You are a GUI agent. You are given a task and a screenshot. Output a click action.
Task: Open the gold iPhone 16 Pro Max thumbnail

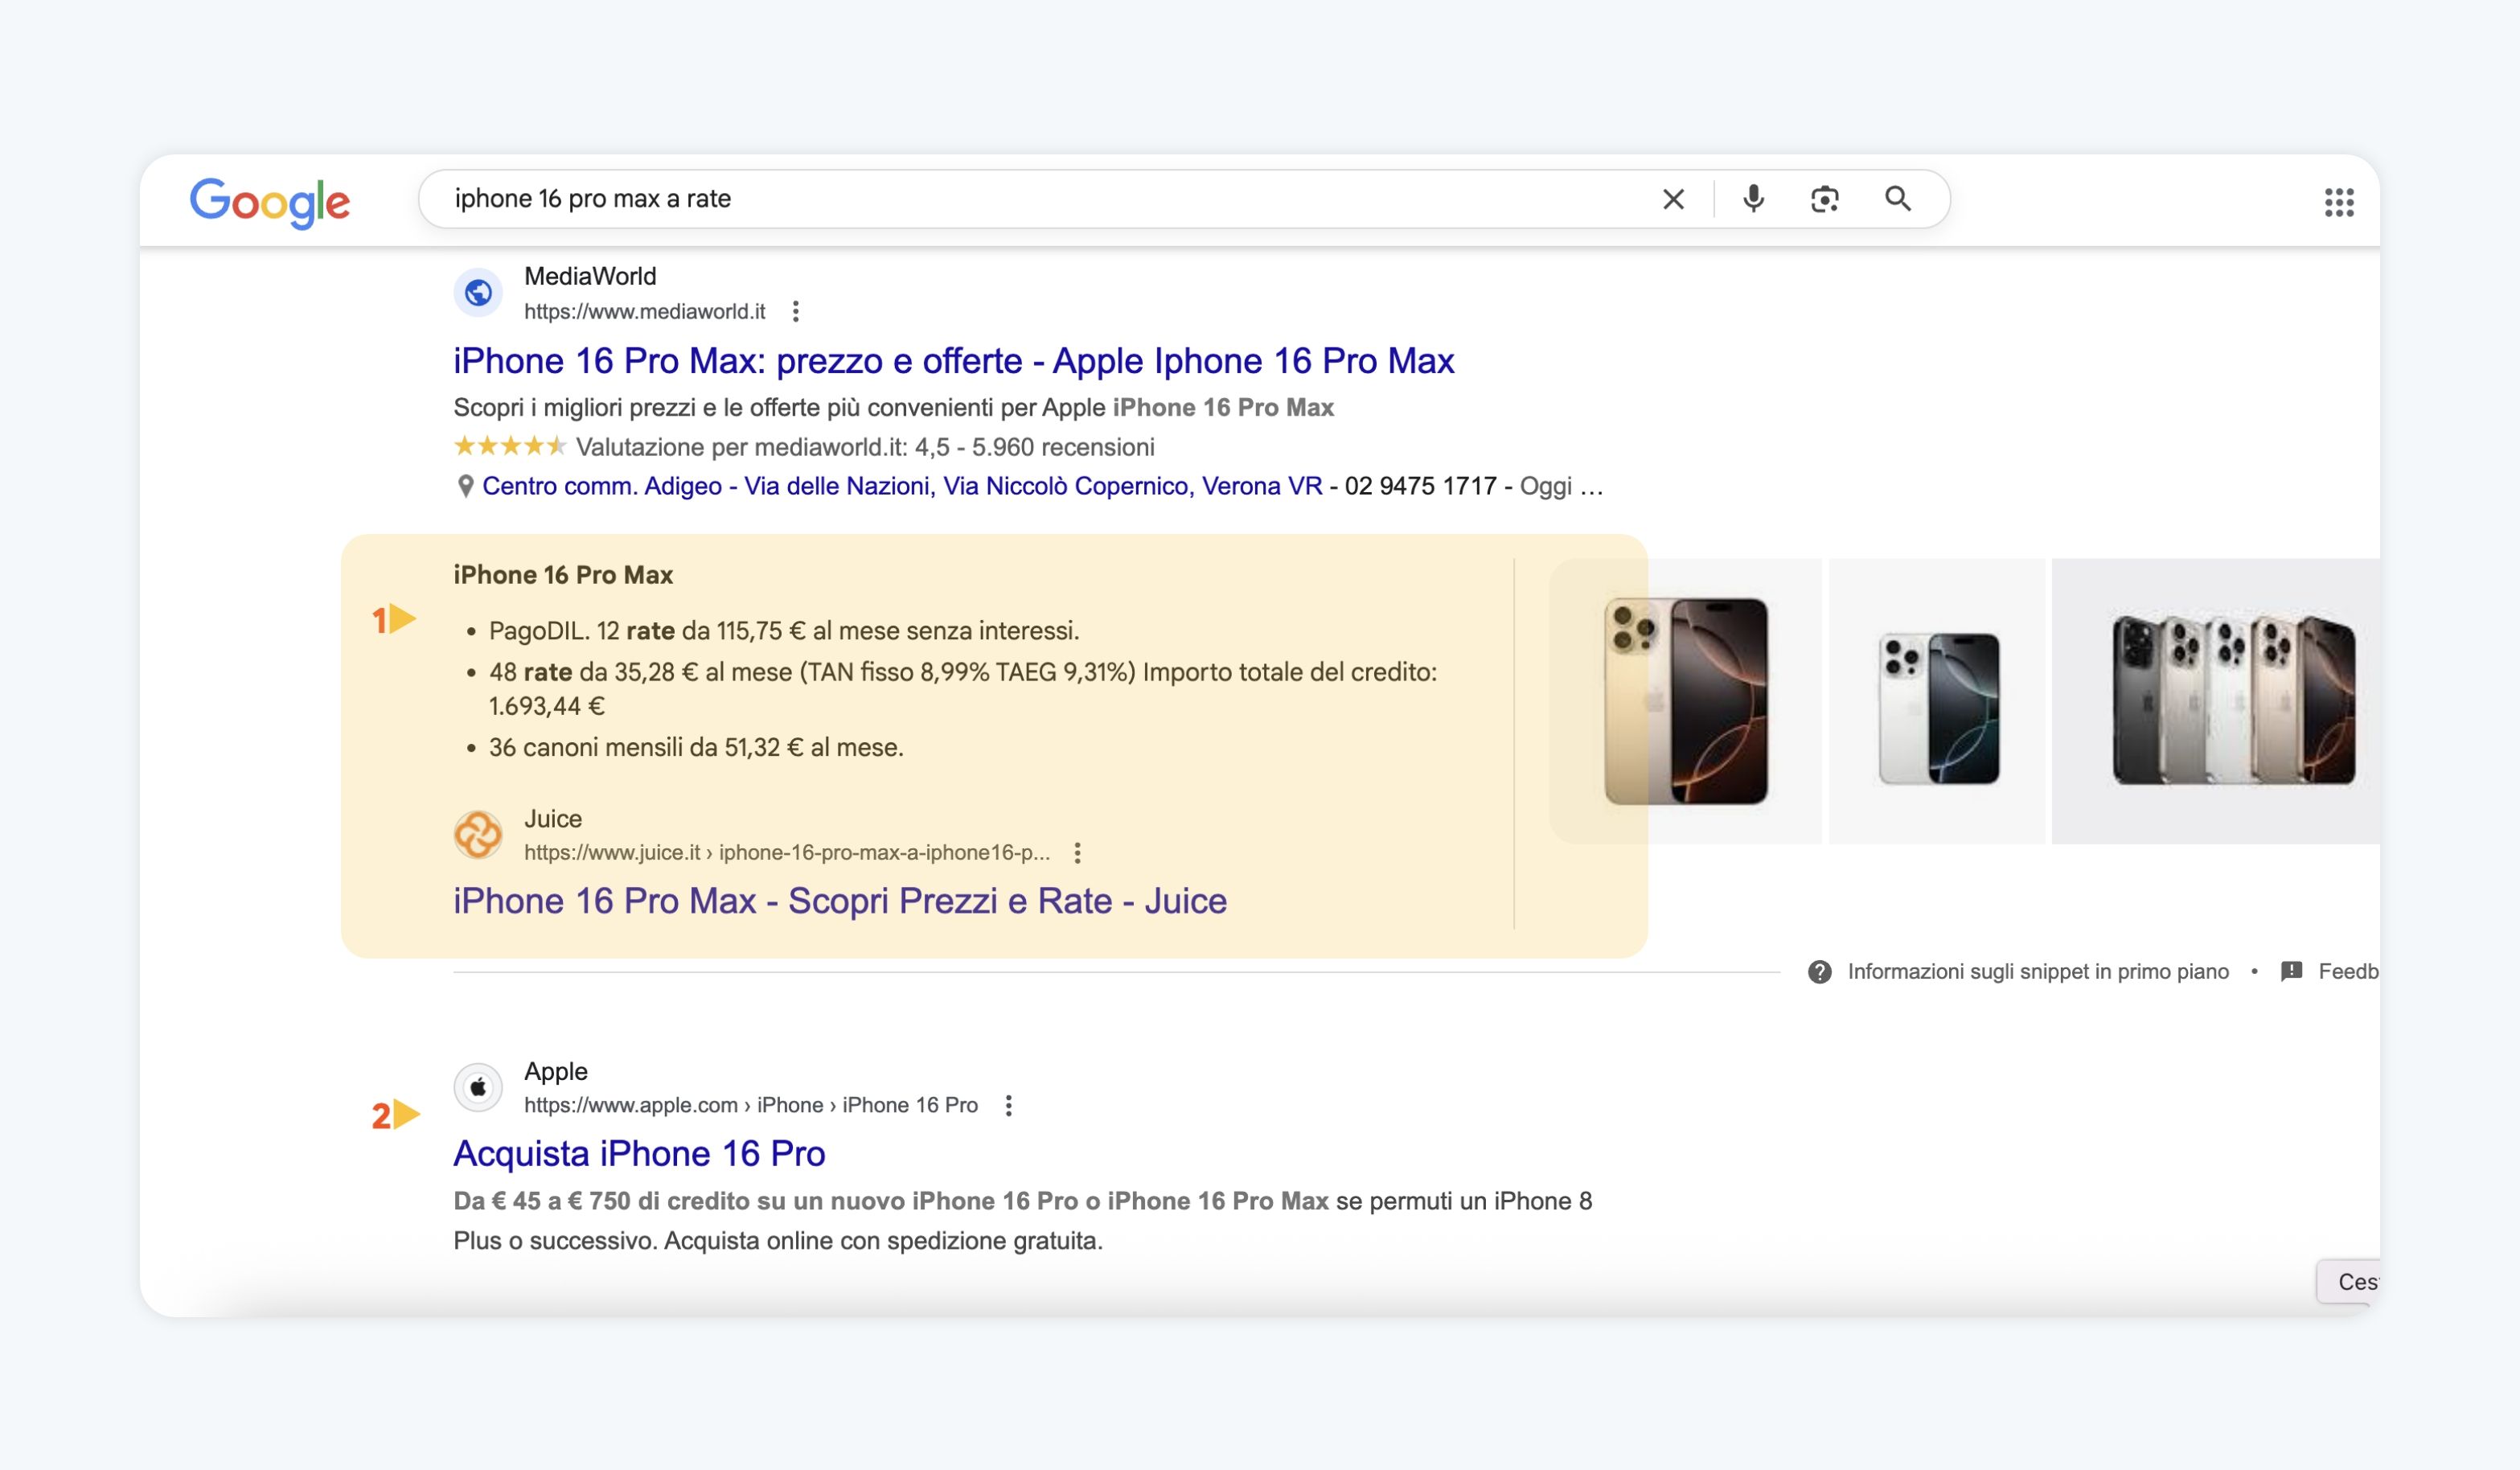click(x=1686, y=701)
